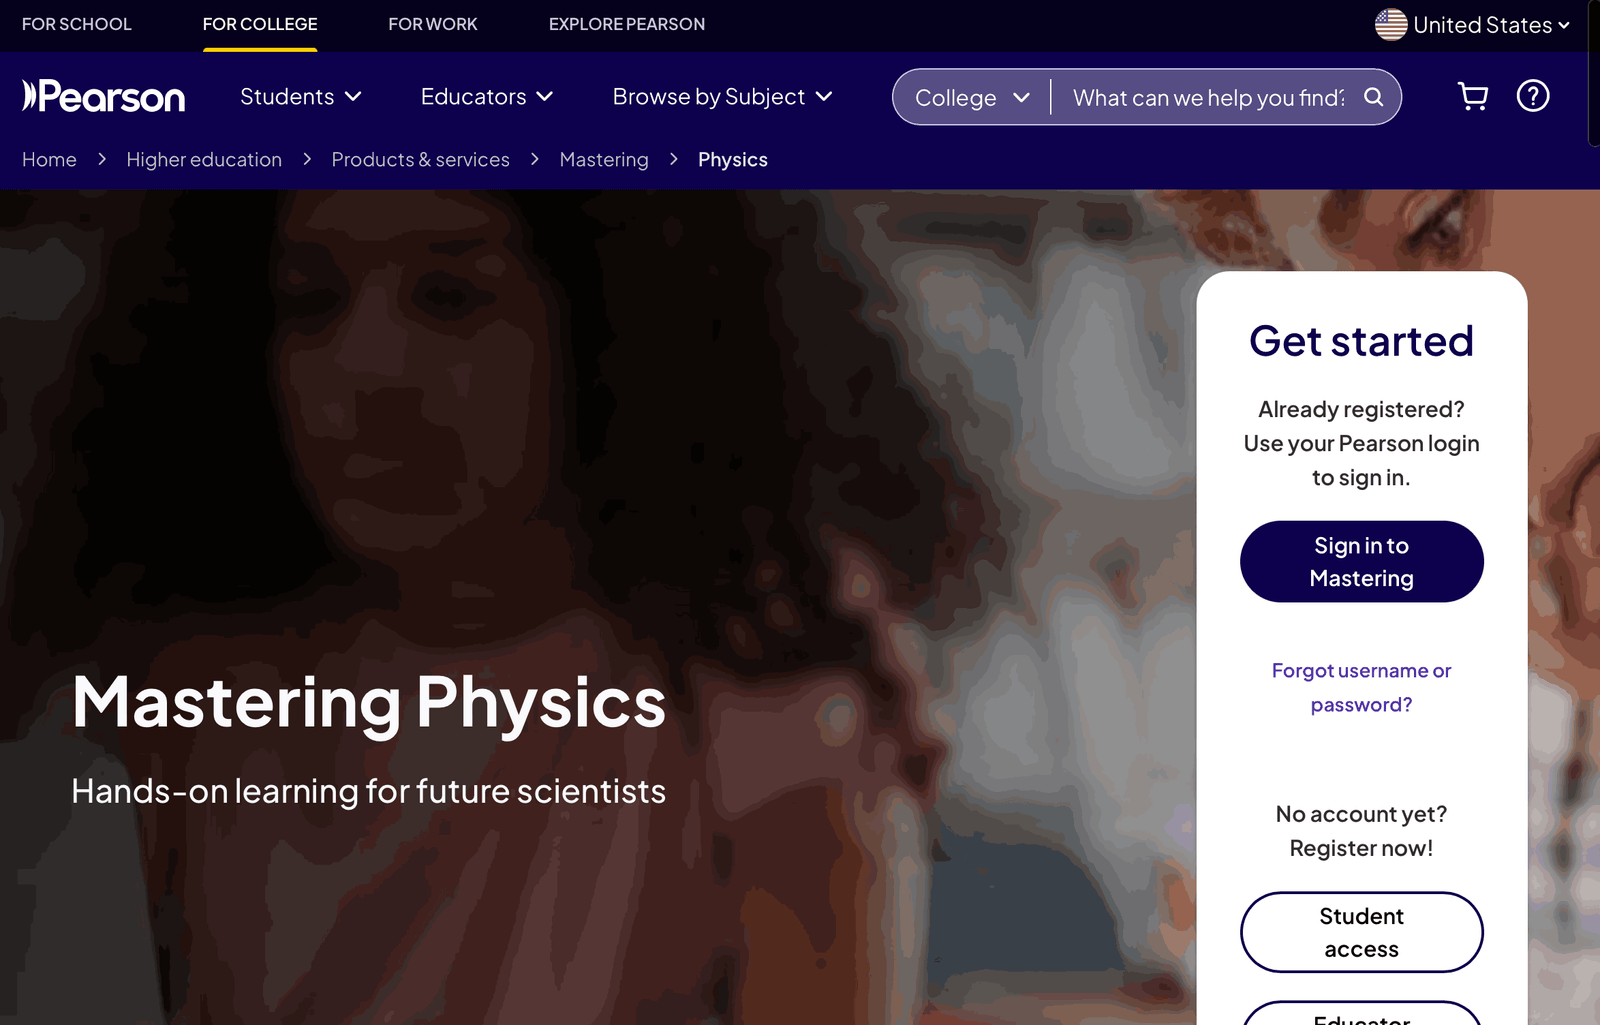Click the search magnifier icon
This screenshot has height=1025, width=1600.
(1374, 97)
